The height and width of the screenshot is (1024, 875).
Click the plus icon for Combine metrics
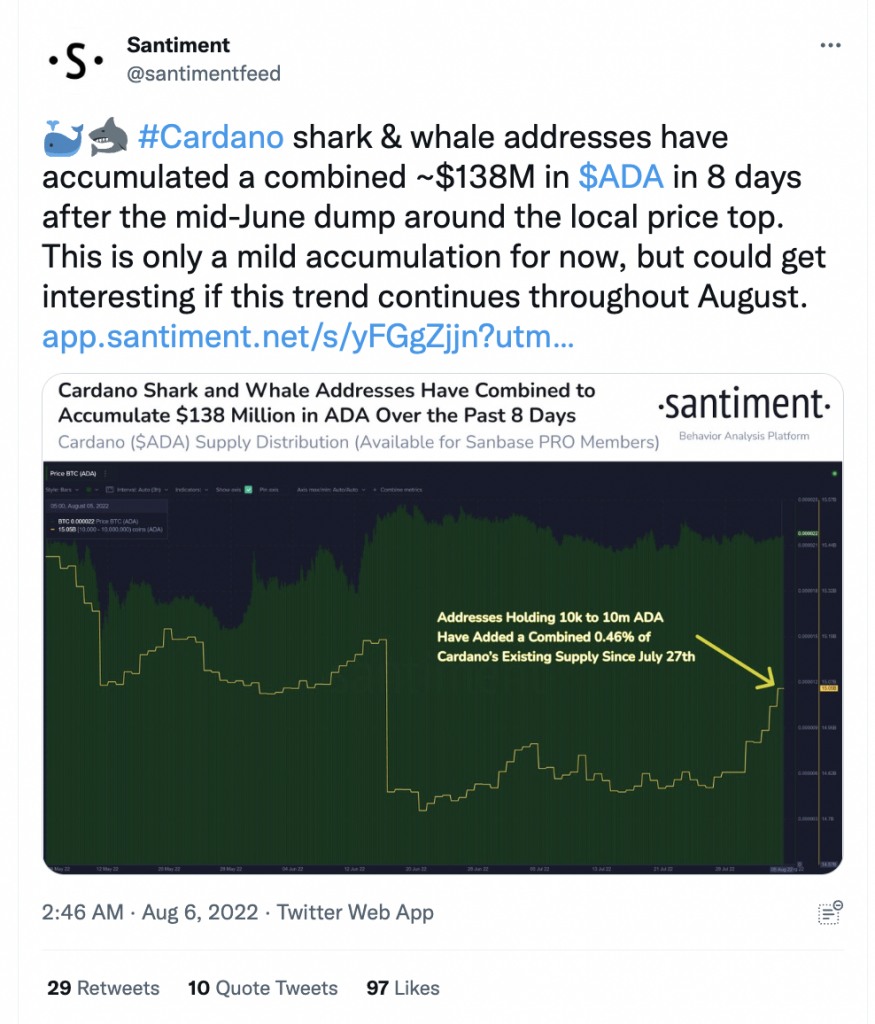[x=375, y=490]
